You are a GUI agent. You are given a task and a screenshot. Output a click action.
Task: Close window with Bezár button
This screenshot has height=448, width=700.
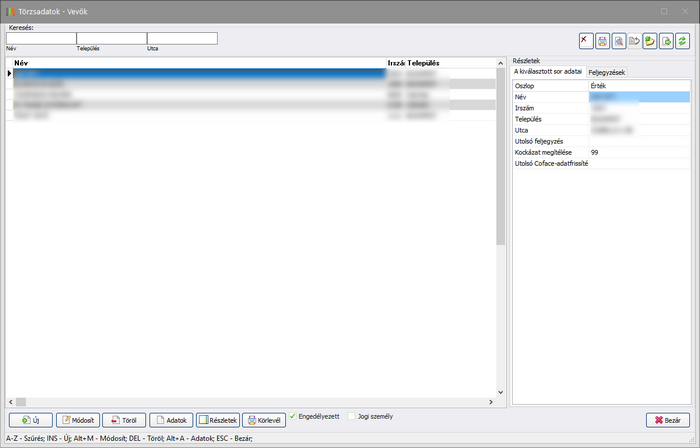(668, 420)
